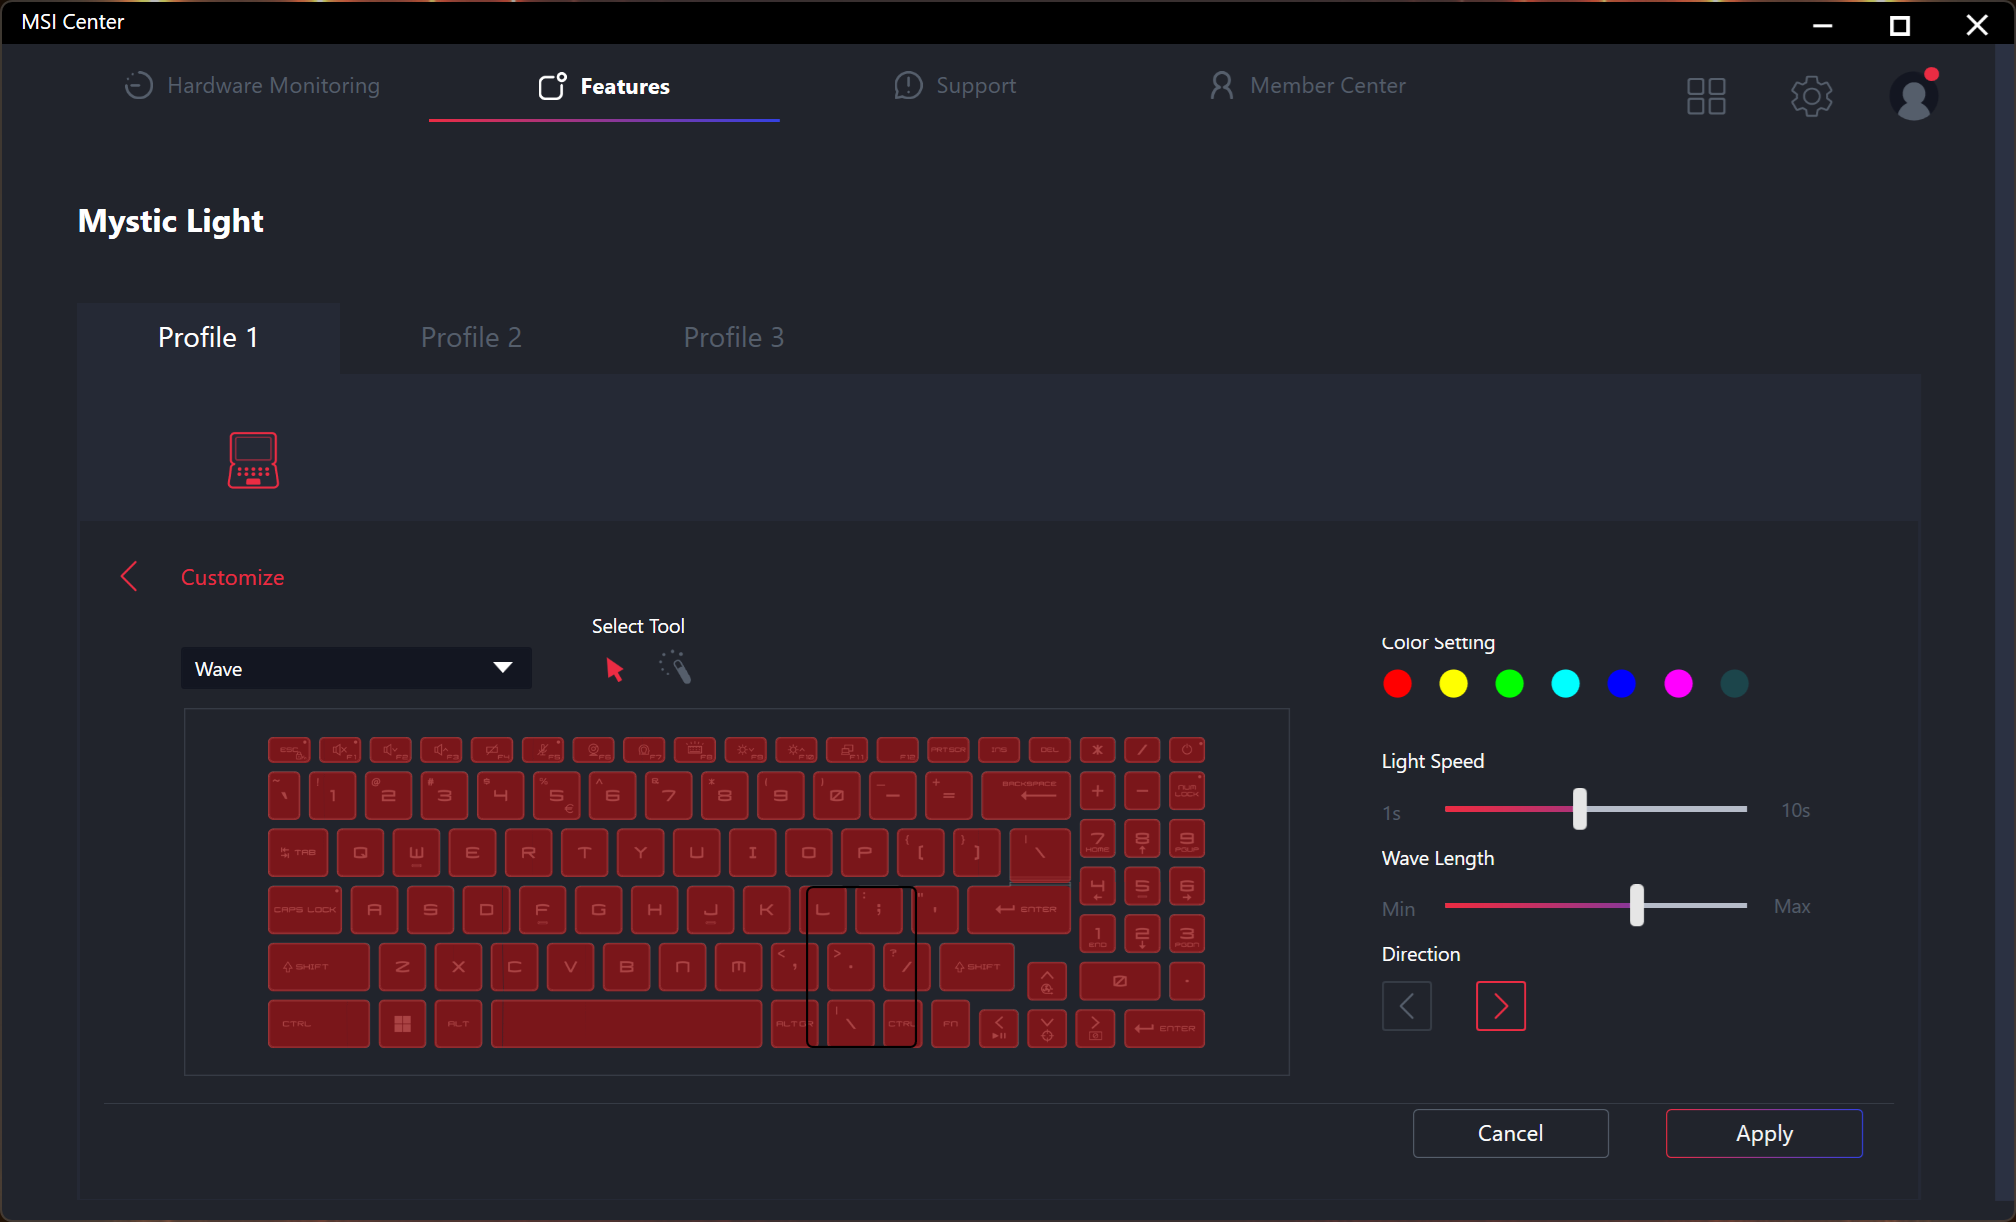Click the Wave Length slider handle
Viewport: 2016px width, 1222px height.
tap(1637, 905)
